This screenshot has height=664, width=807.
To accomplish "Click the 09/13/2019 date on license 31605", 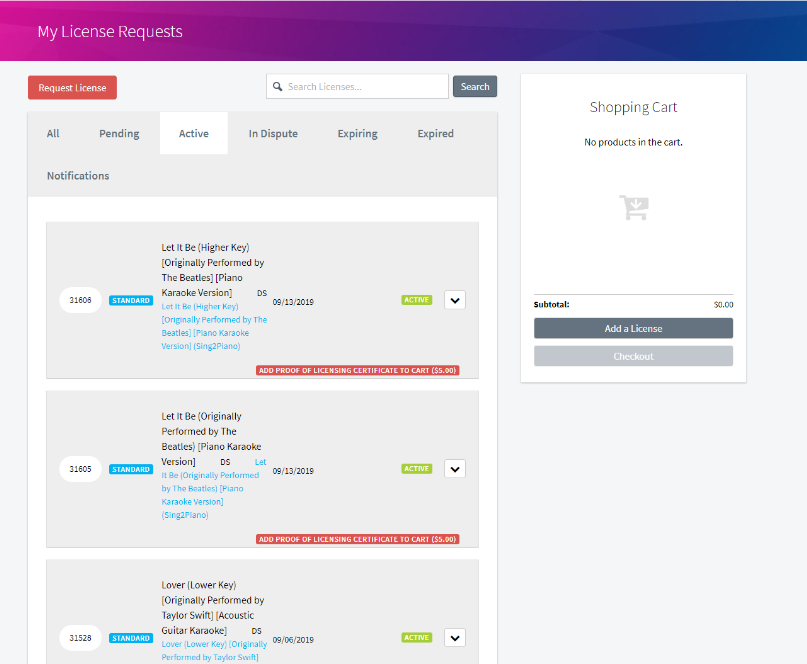I will 293,471.
